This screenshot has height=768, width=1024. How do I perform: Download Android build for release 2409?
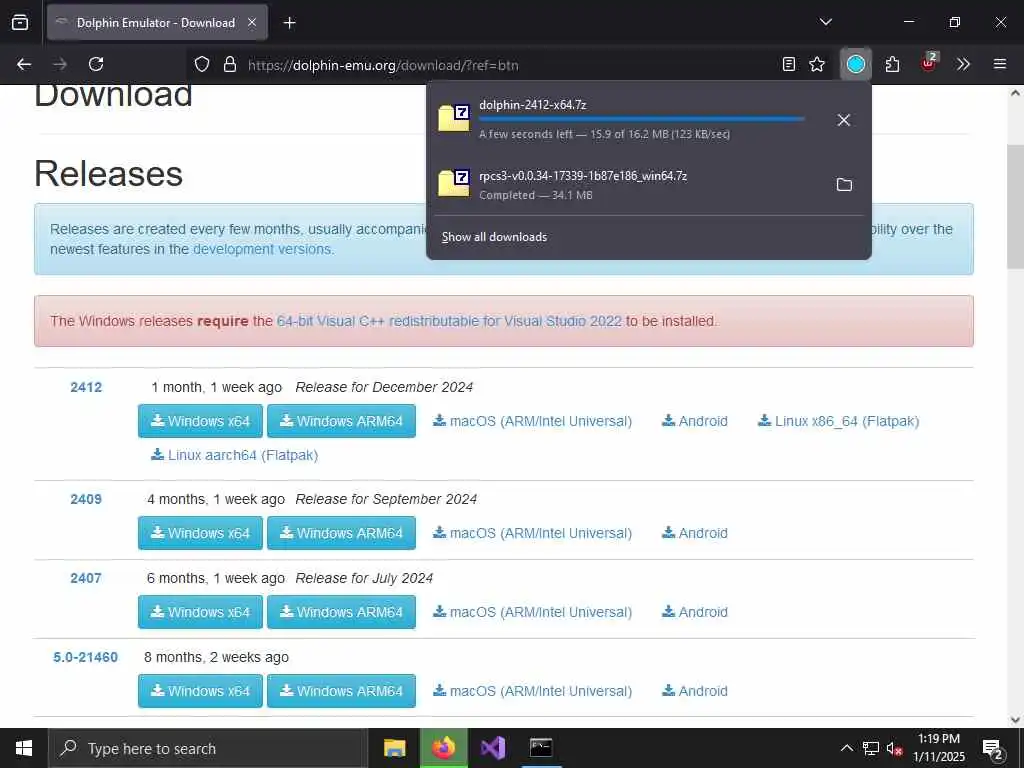pyautogui.click(x=695, y=533)
